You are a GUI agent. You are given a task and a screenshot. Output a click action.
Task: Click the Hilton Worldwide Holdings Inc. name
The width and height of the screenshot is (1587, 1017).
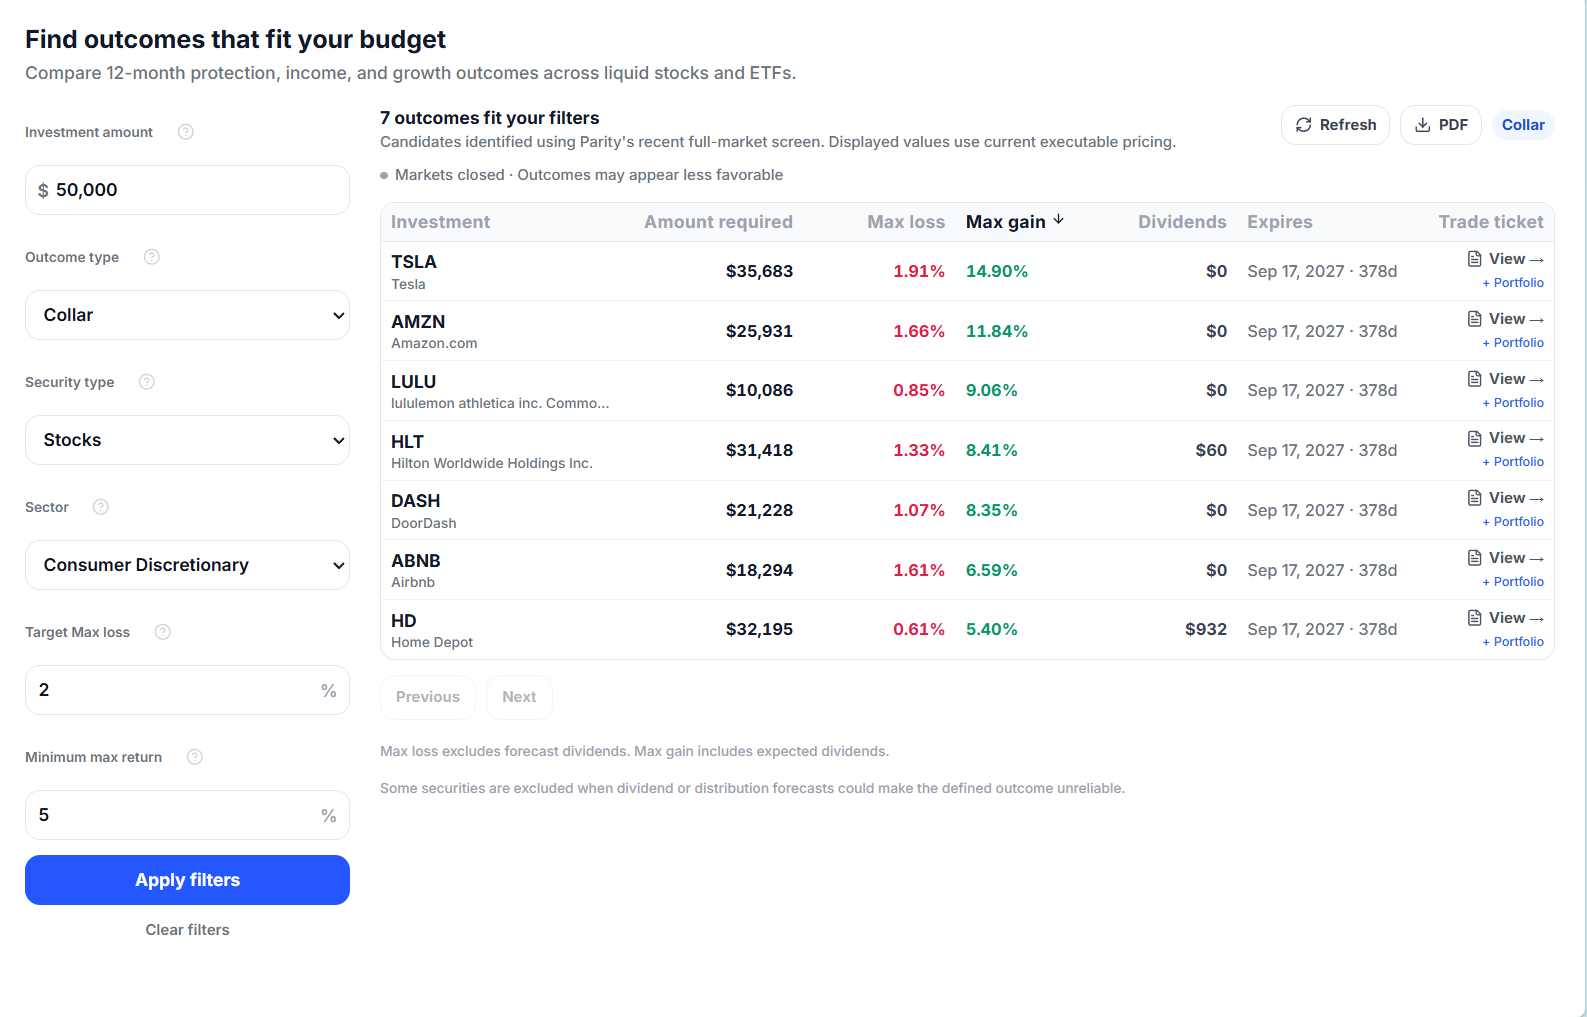[x=492, y=463]
